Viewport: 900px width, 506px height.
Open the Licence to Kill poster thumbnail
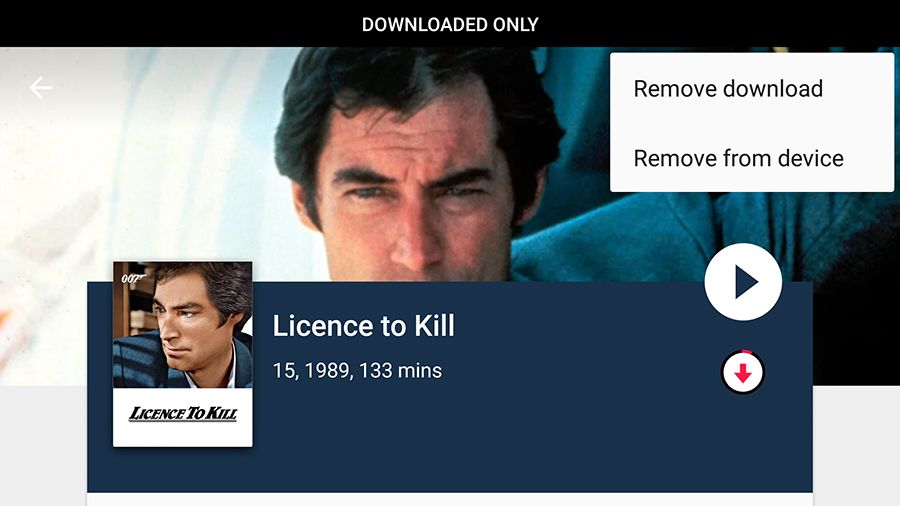pyautogui.click(x=183, y=354)
